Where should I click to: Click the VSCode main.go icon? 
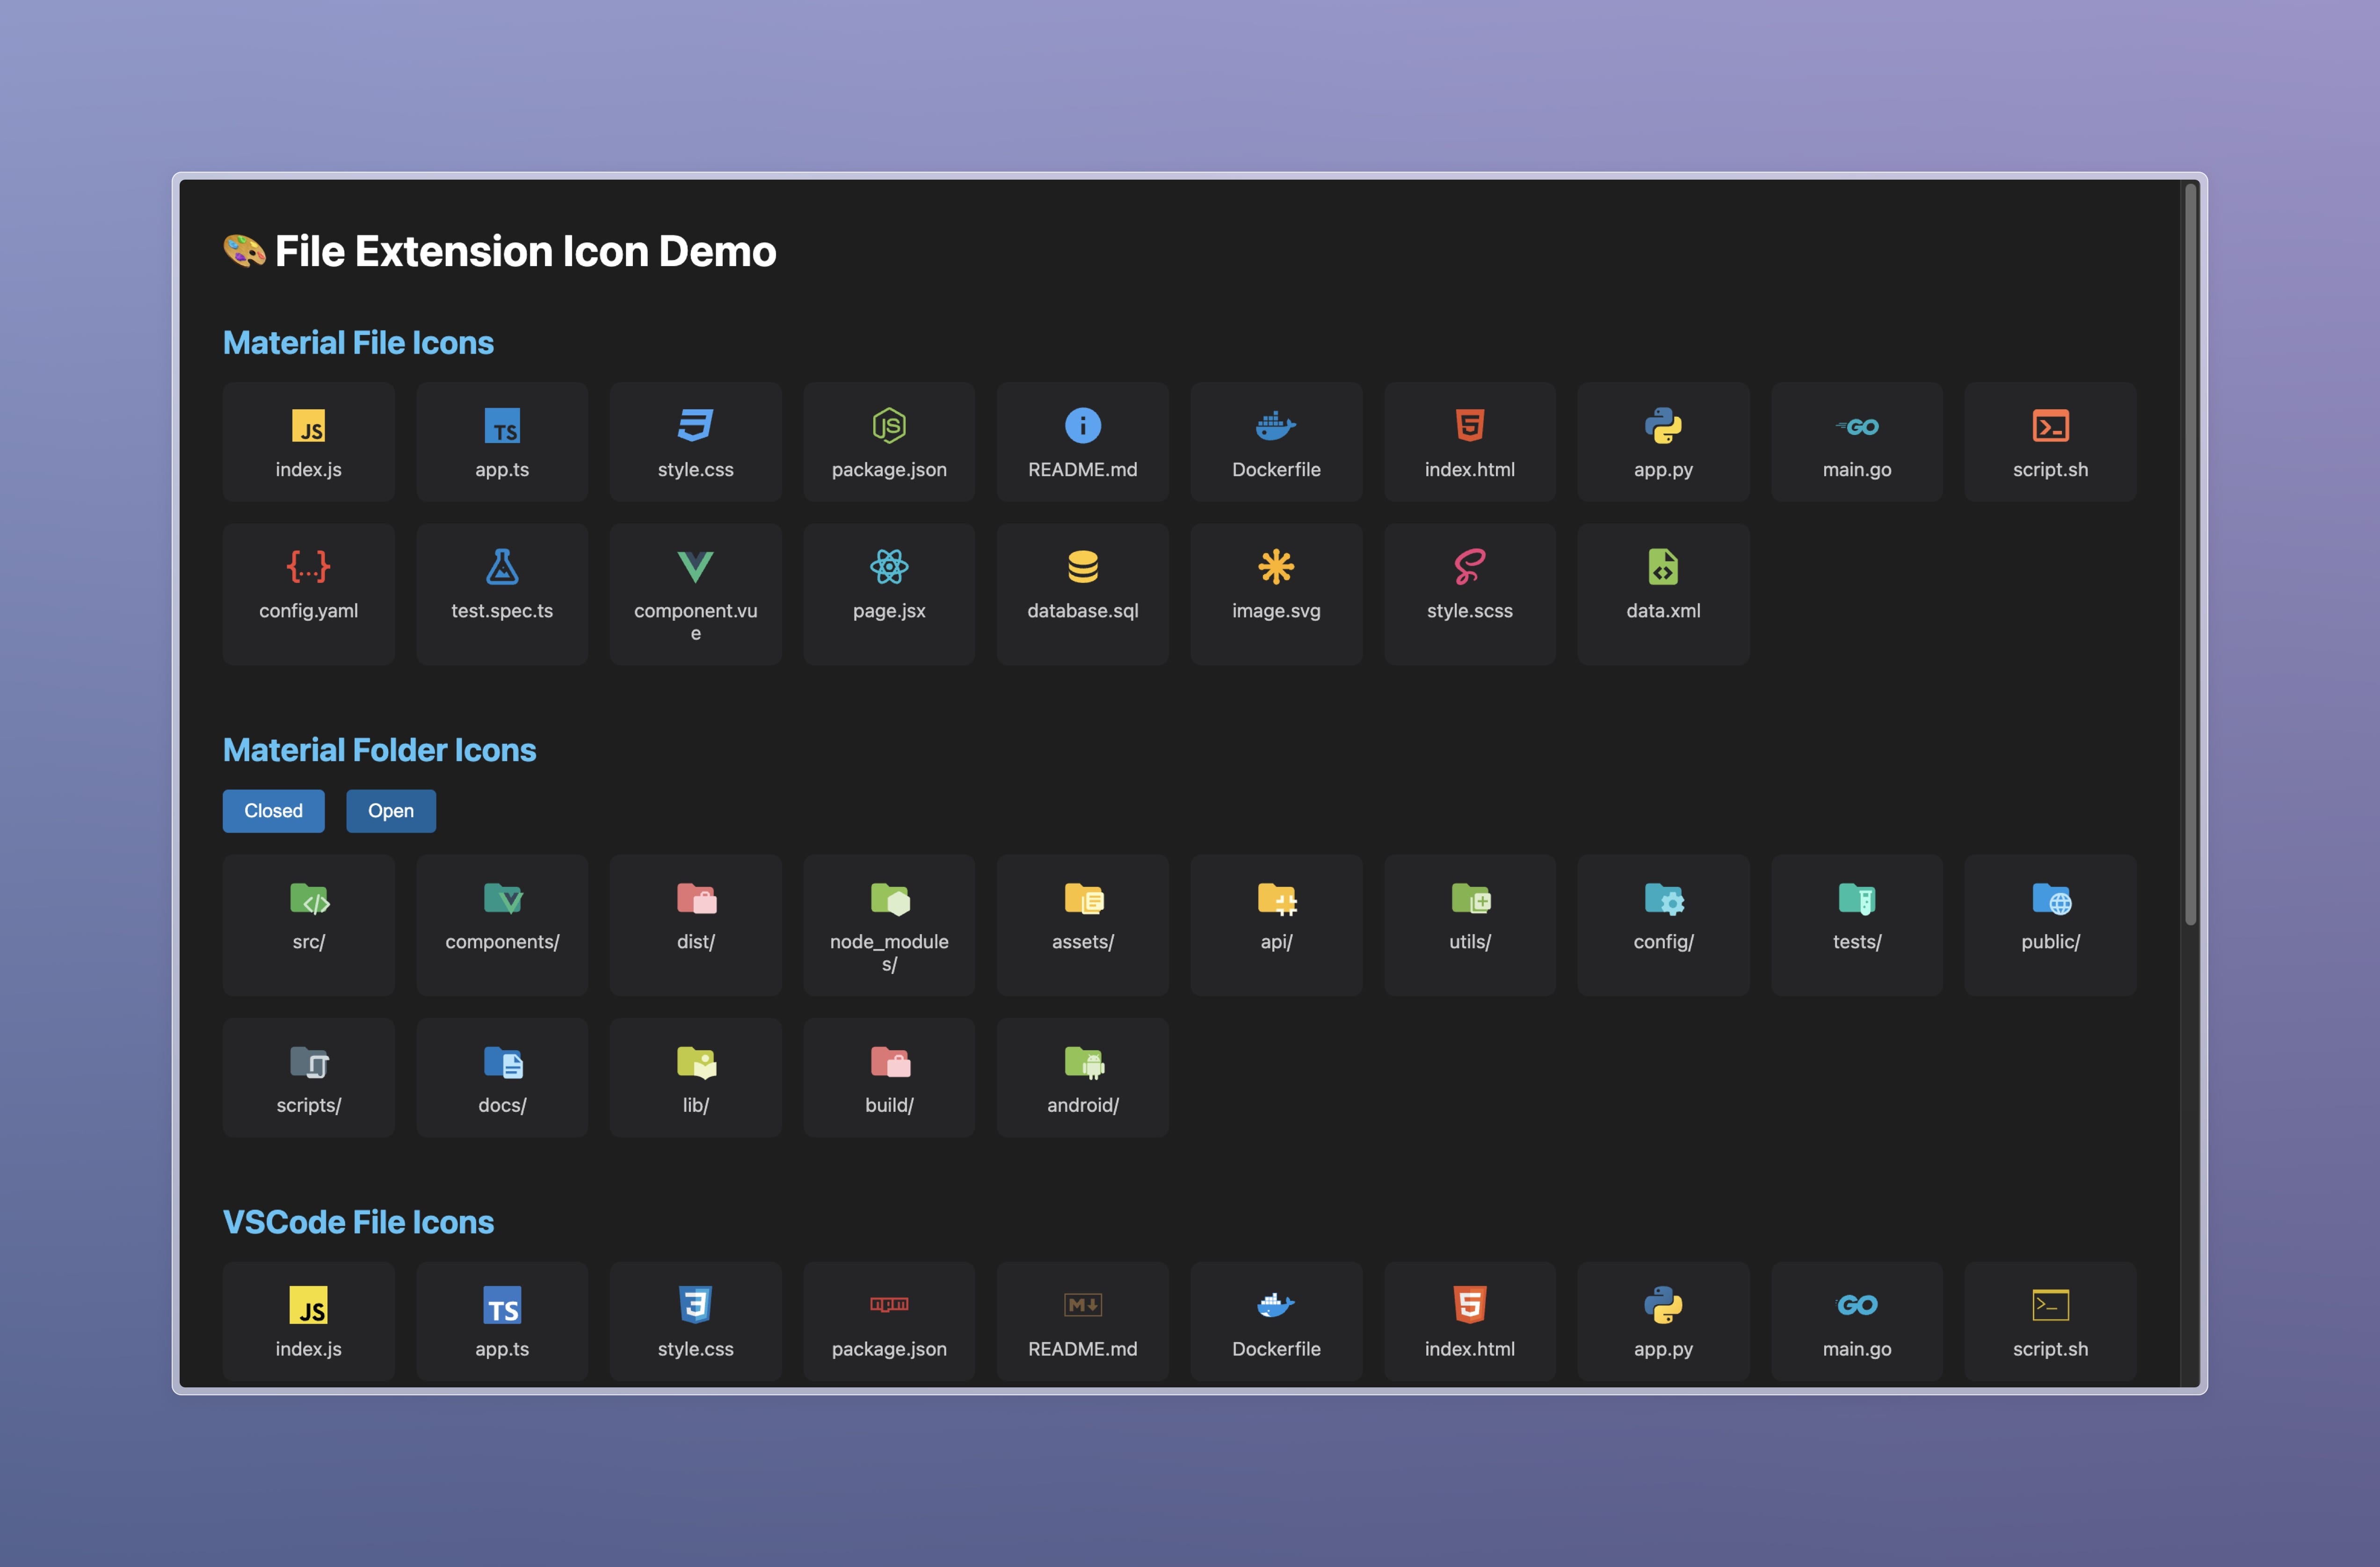tap(1857, 1304)
